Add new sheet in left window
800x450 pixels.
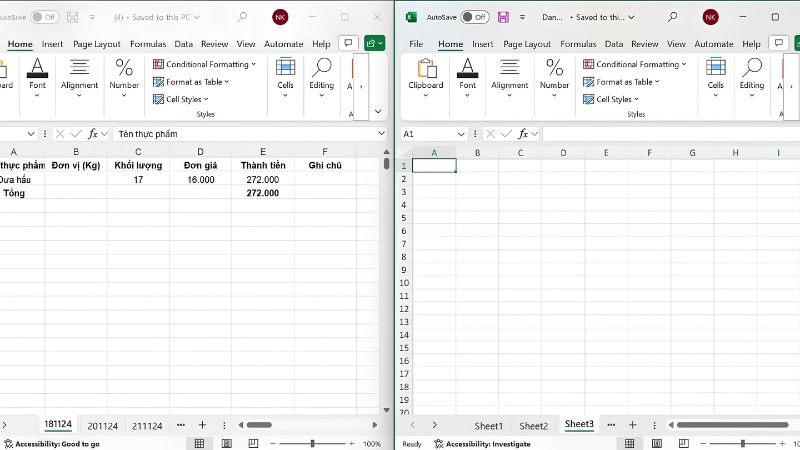[203, 424]
